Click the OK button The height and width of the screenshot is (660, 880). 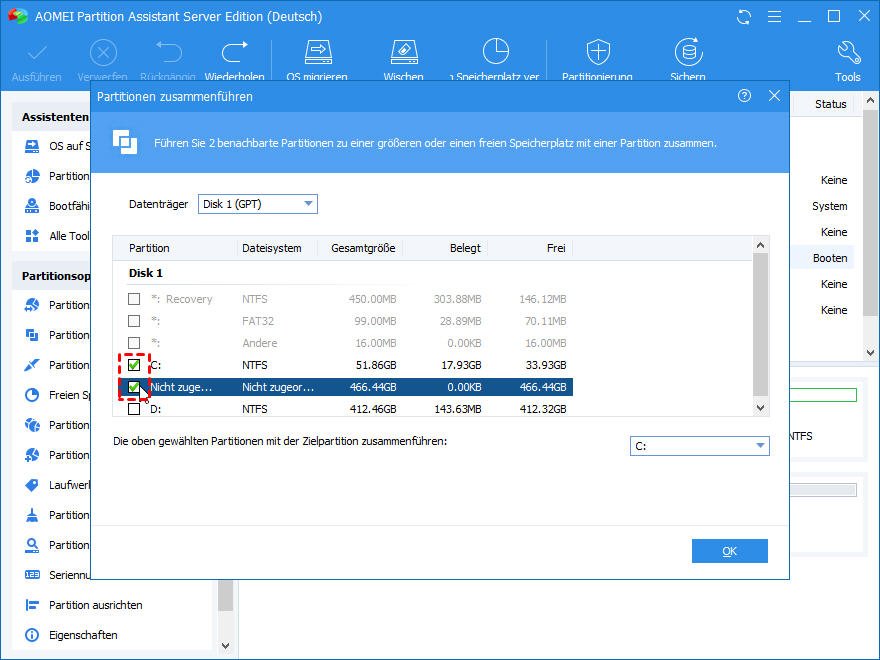click(729, 551)
